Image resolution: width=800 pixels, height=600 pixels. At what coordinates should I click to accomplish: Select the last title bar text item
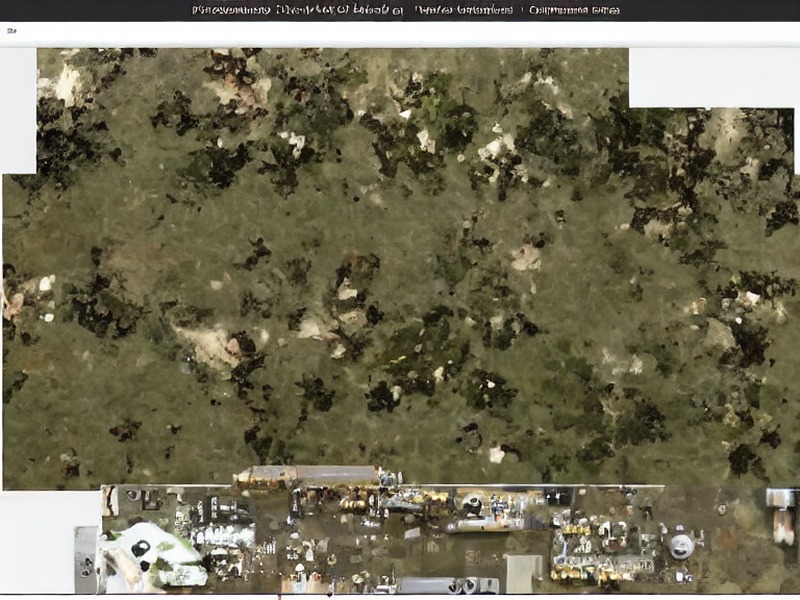[574, 10]
